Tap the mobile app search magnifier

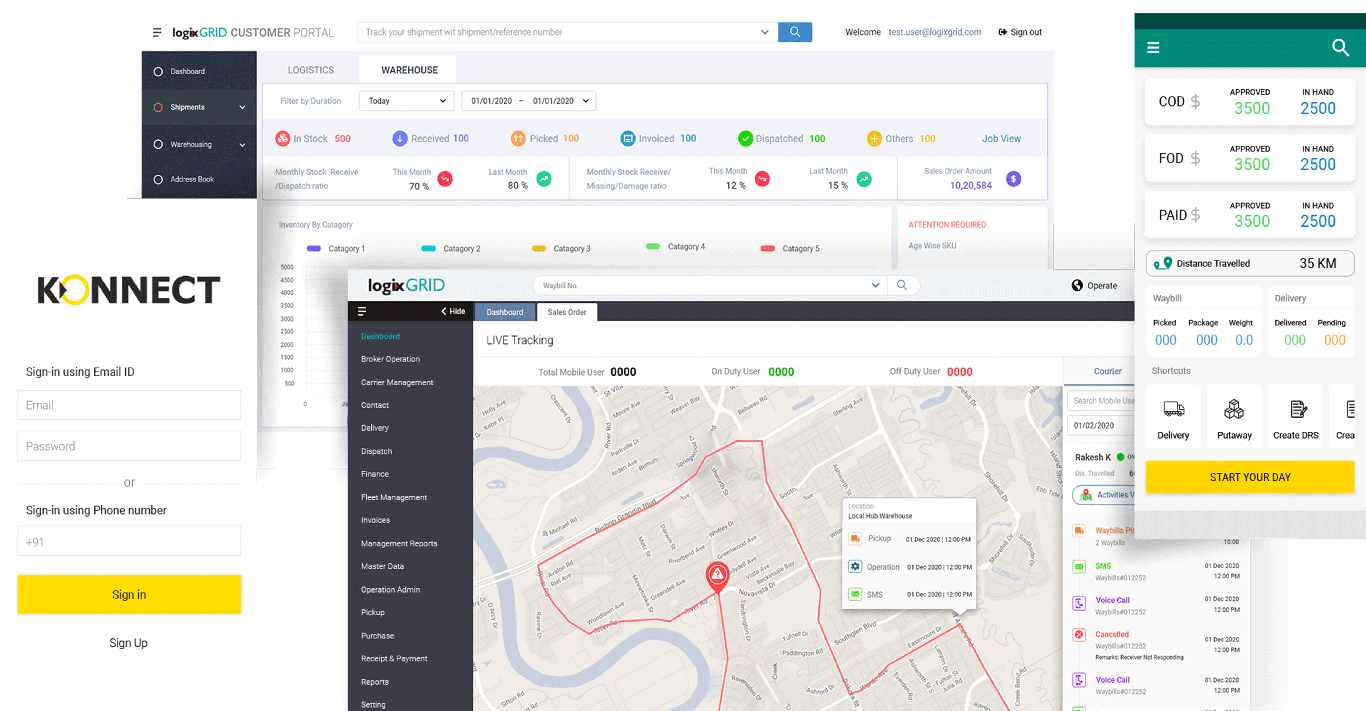pos(1341,47)
